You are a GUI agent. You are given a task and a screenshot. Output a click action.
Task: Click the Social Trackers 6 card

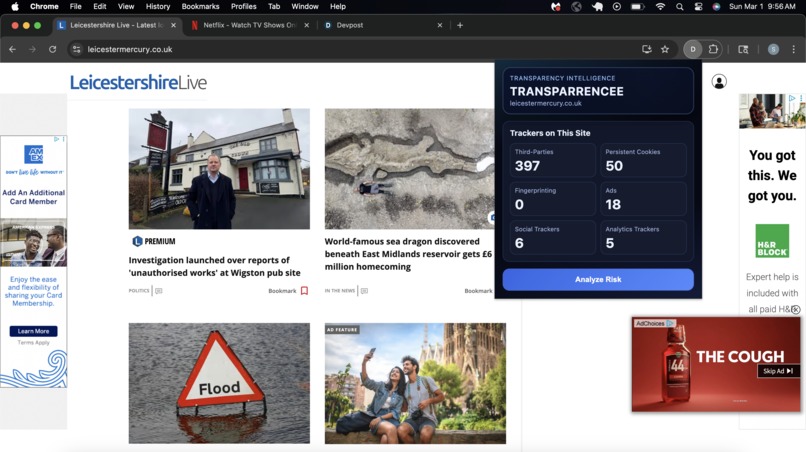coord(553,237)
